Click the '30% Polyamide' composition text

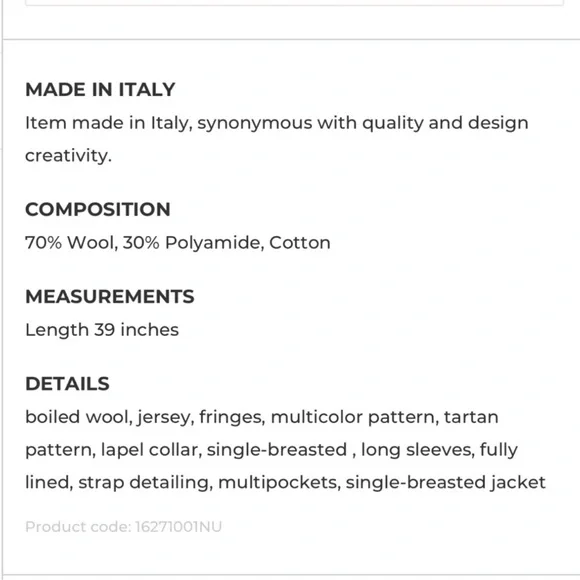click(x=193, y=243)
